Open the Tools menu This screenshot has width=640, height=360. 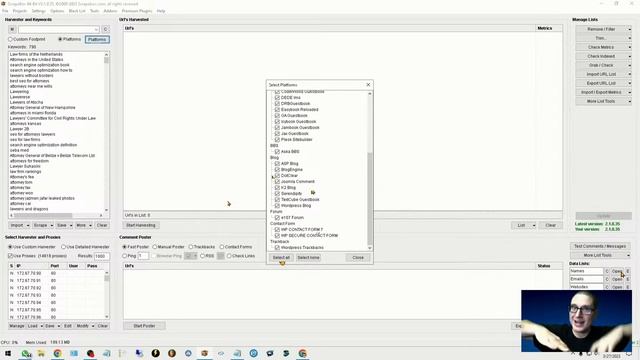click(x=94, y=11)
